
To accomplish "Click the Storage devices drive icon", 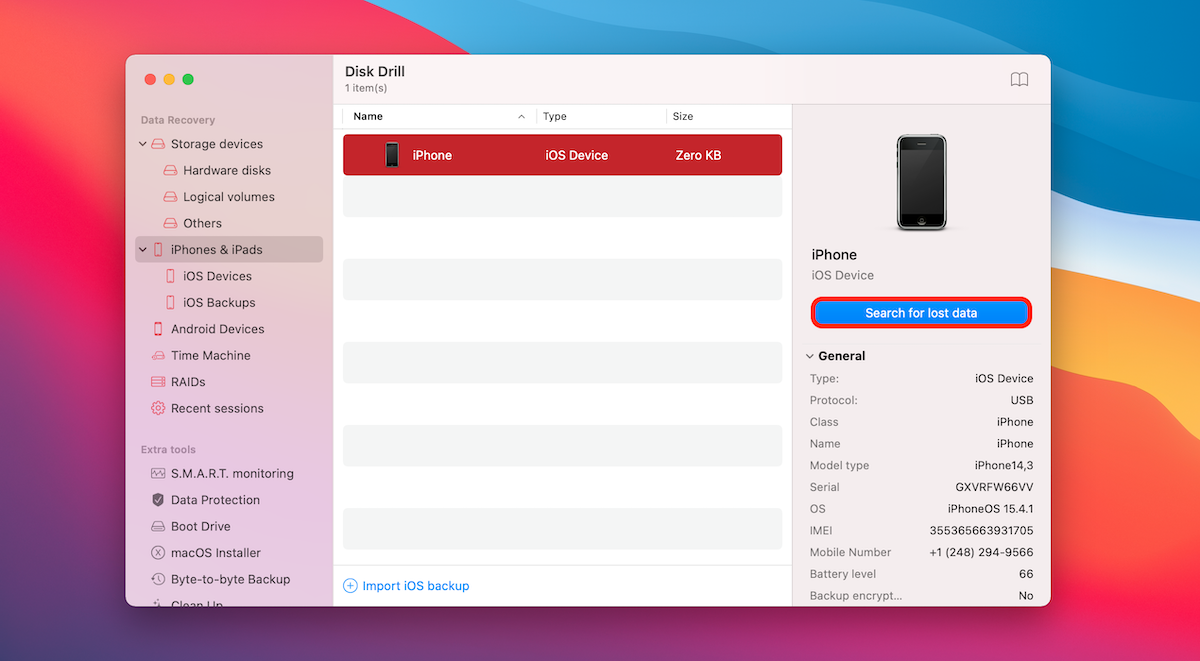I will pyautogui.click(x=158, y=144).
